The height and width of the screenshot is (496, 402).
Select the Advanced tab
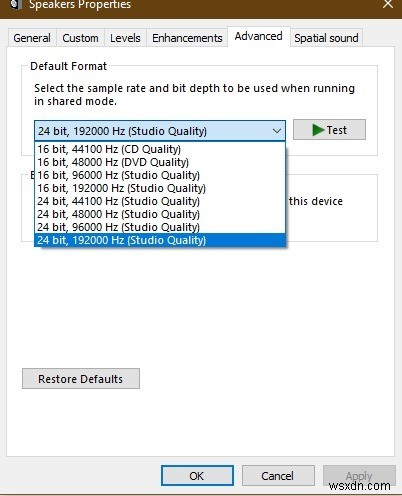click(x=259, y=36)
